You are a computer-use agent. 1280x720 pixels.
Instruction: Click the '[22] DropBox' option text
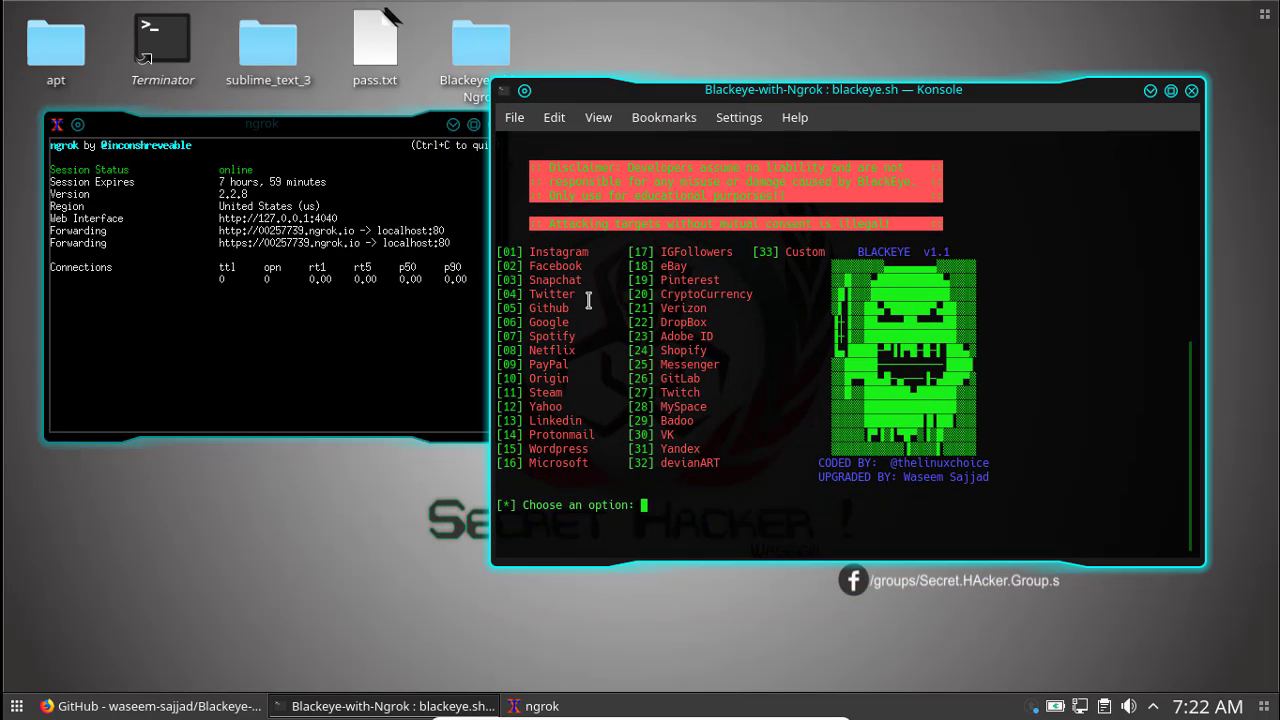667,322
